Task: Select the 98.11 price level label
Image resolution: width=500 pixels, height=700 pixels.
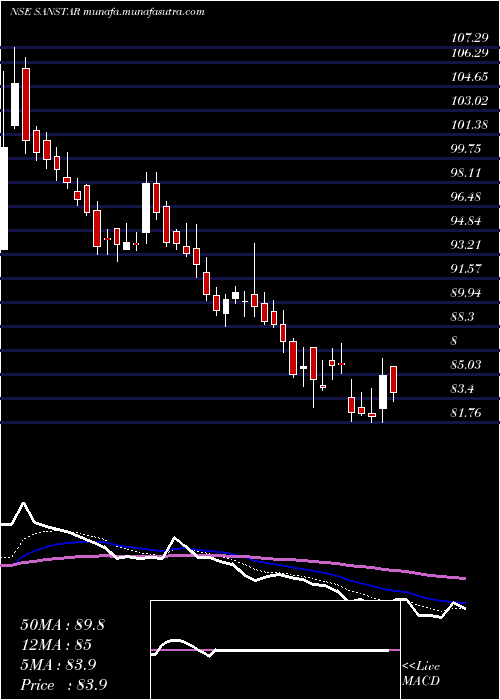Action: pyautogui.click(x=466, y=173)
